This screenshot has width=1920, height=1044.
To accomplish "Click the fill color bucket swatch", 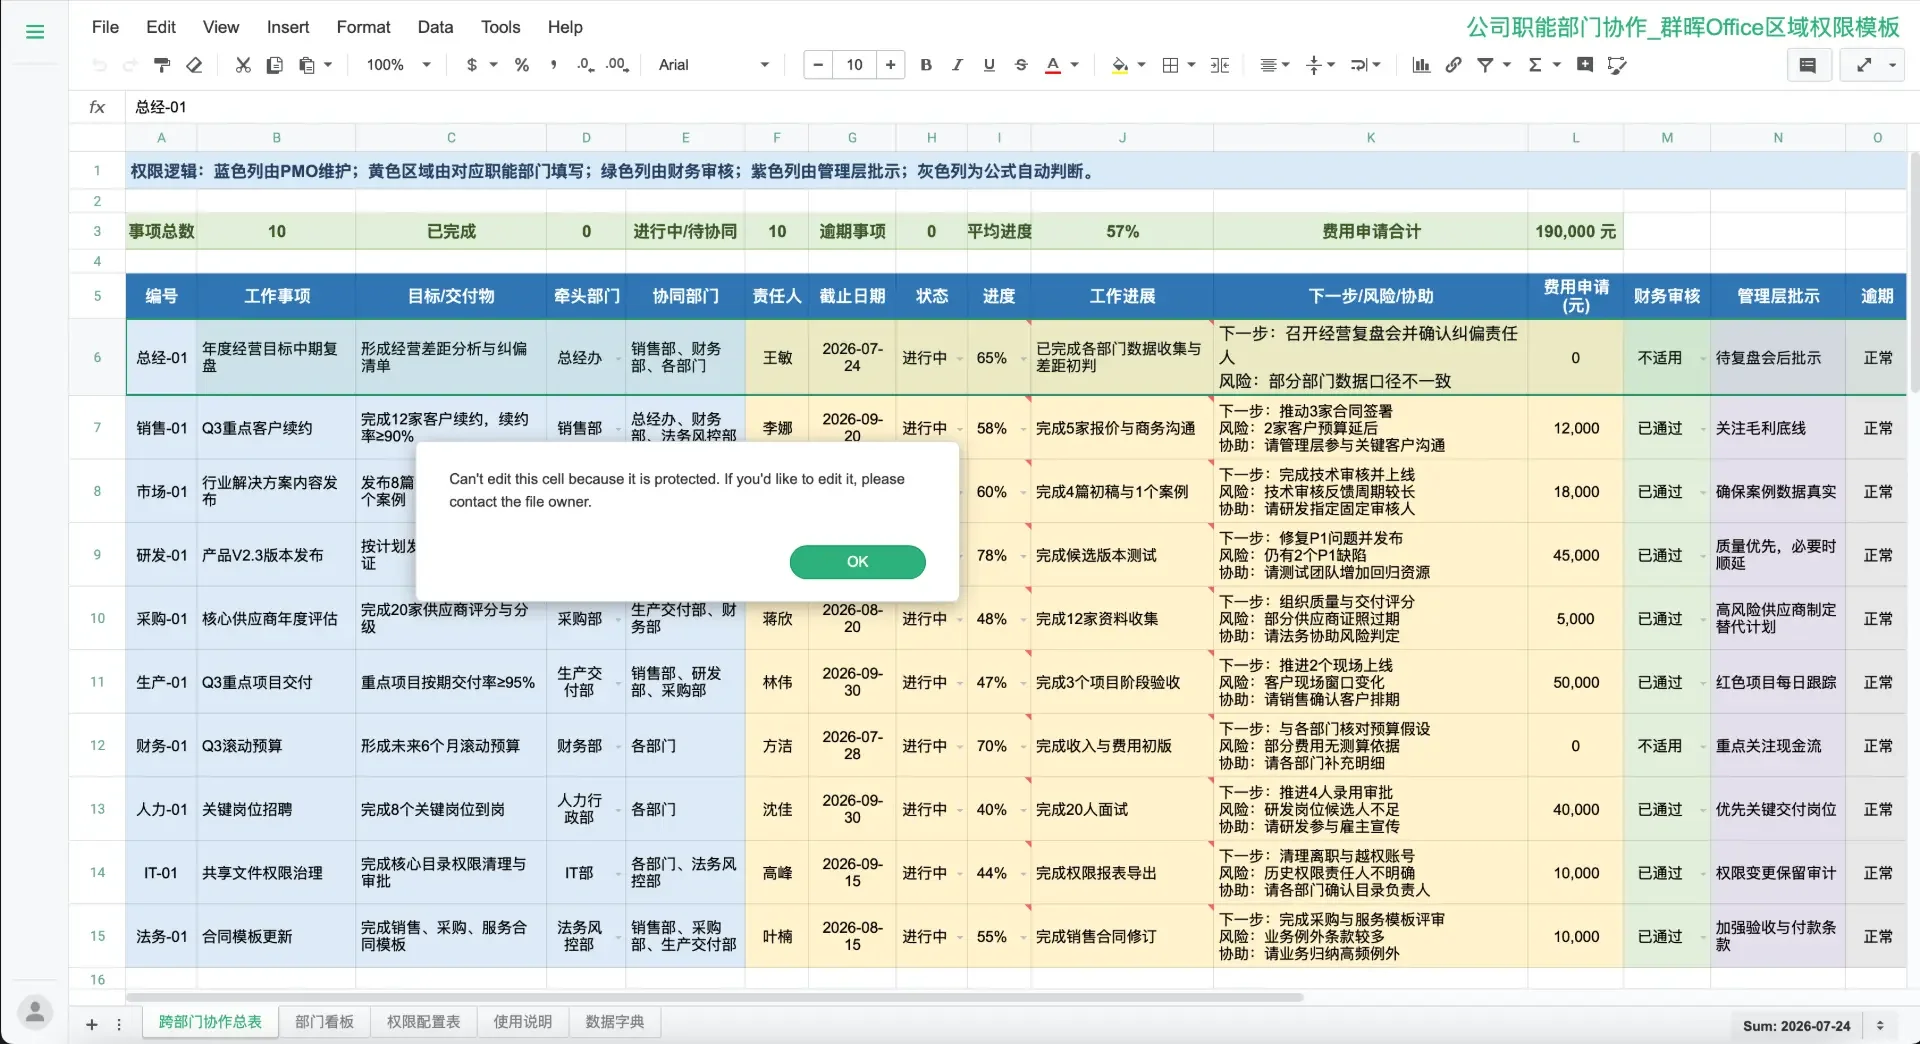I will pyautogui.click(x=1120, y=65).
